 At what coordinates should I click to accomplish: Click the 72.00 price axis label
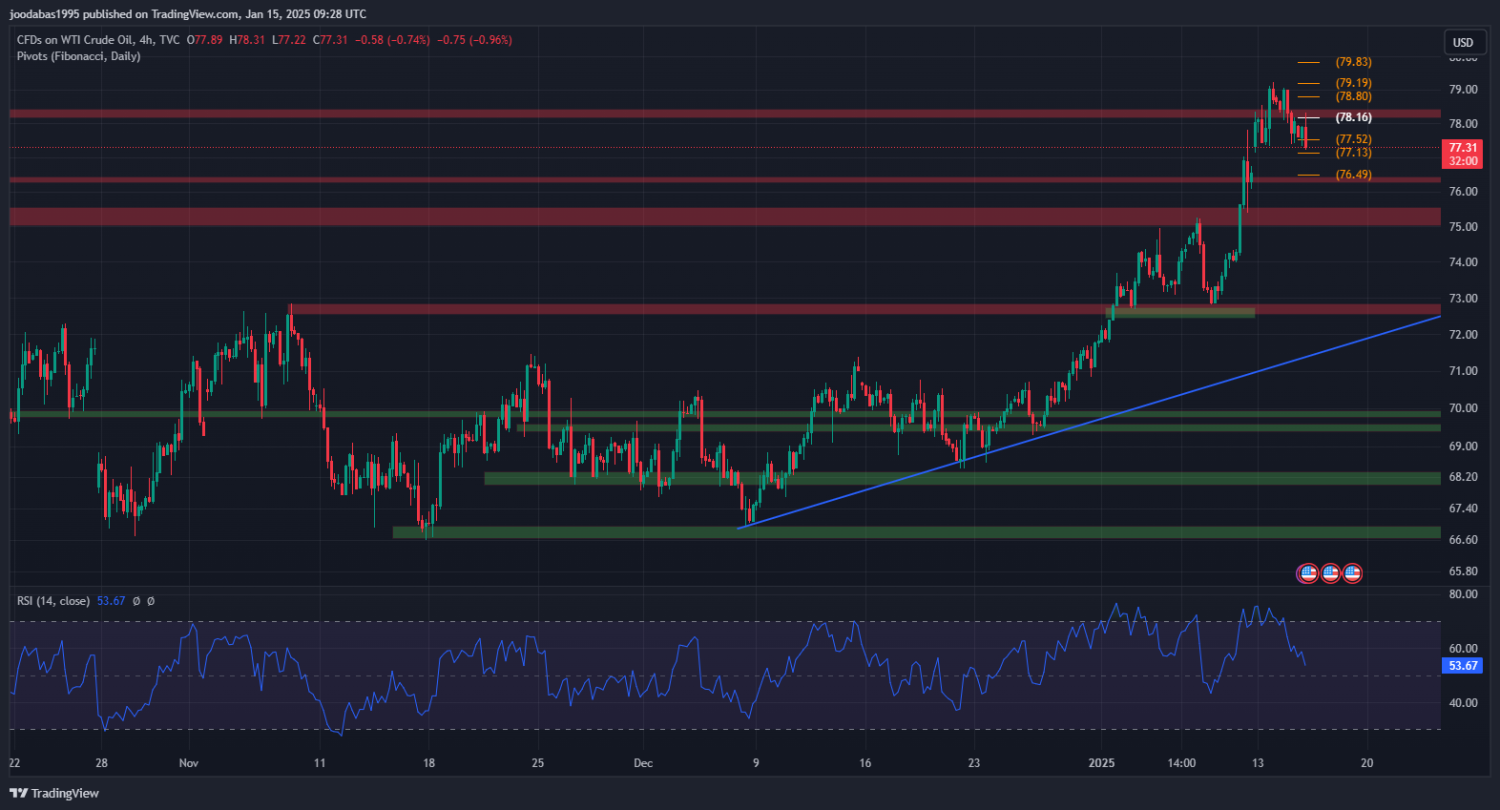[x=1463, y=334]
